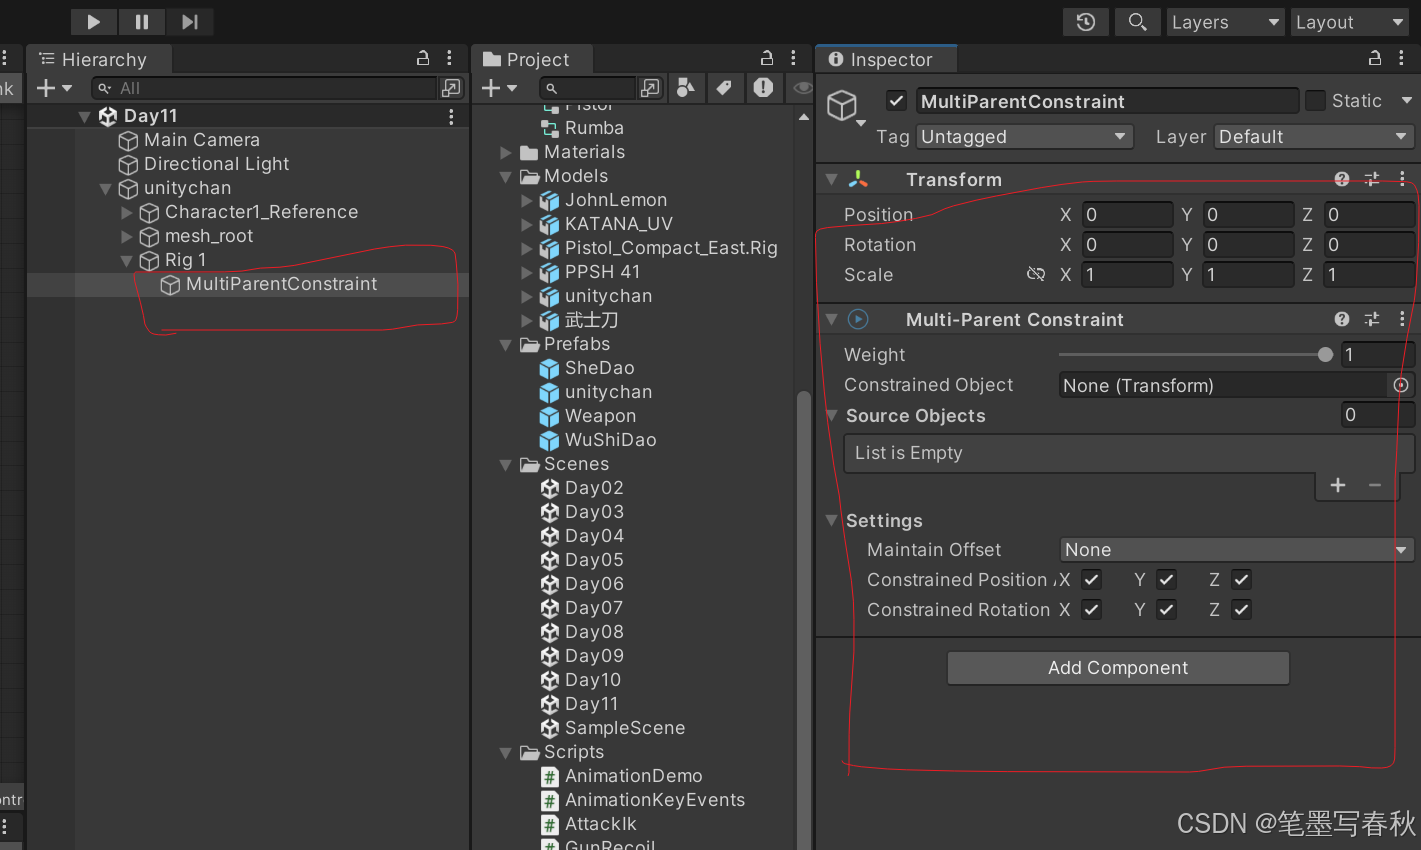Click the plus button to add a Source Object

pyautogui.click(x=1337, y=485)
